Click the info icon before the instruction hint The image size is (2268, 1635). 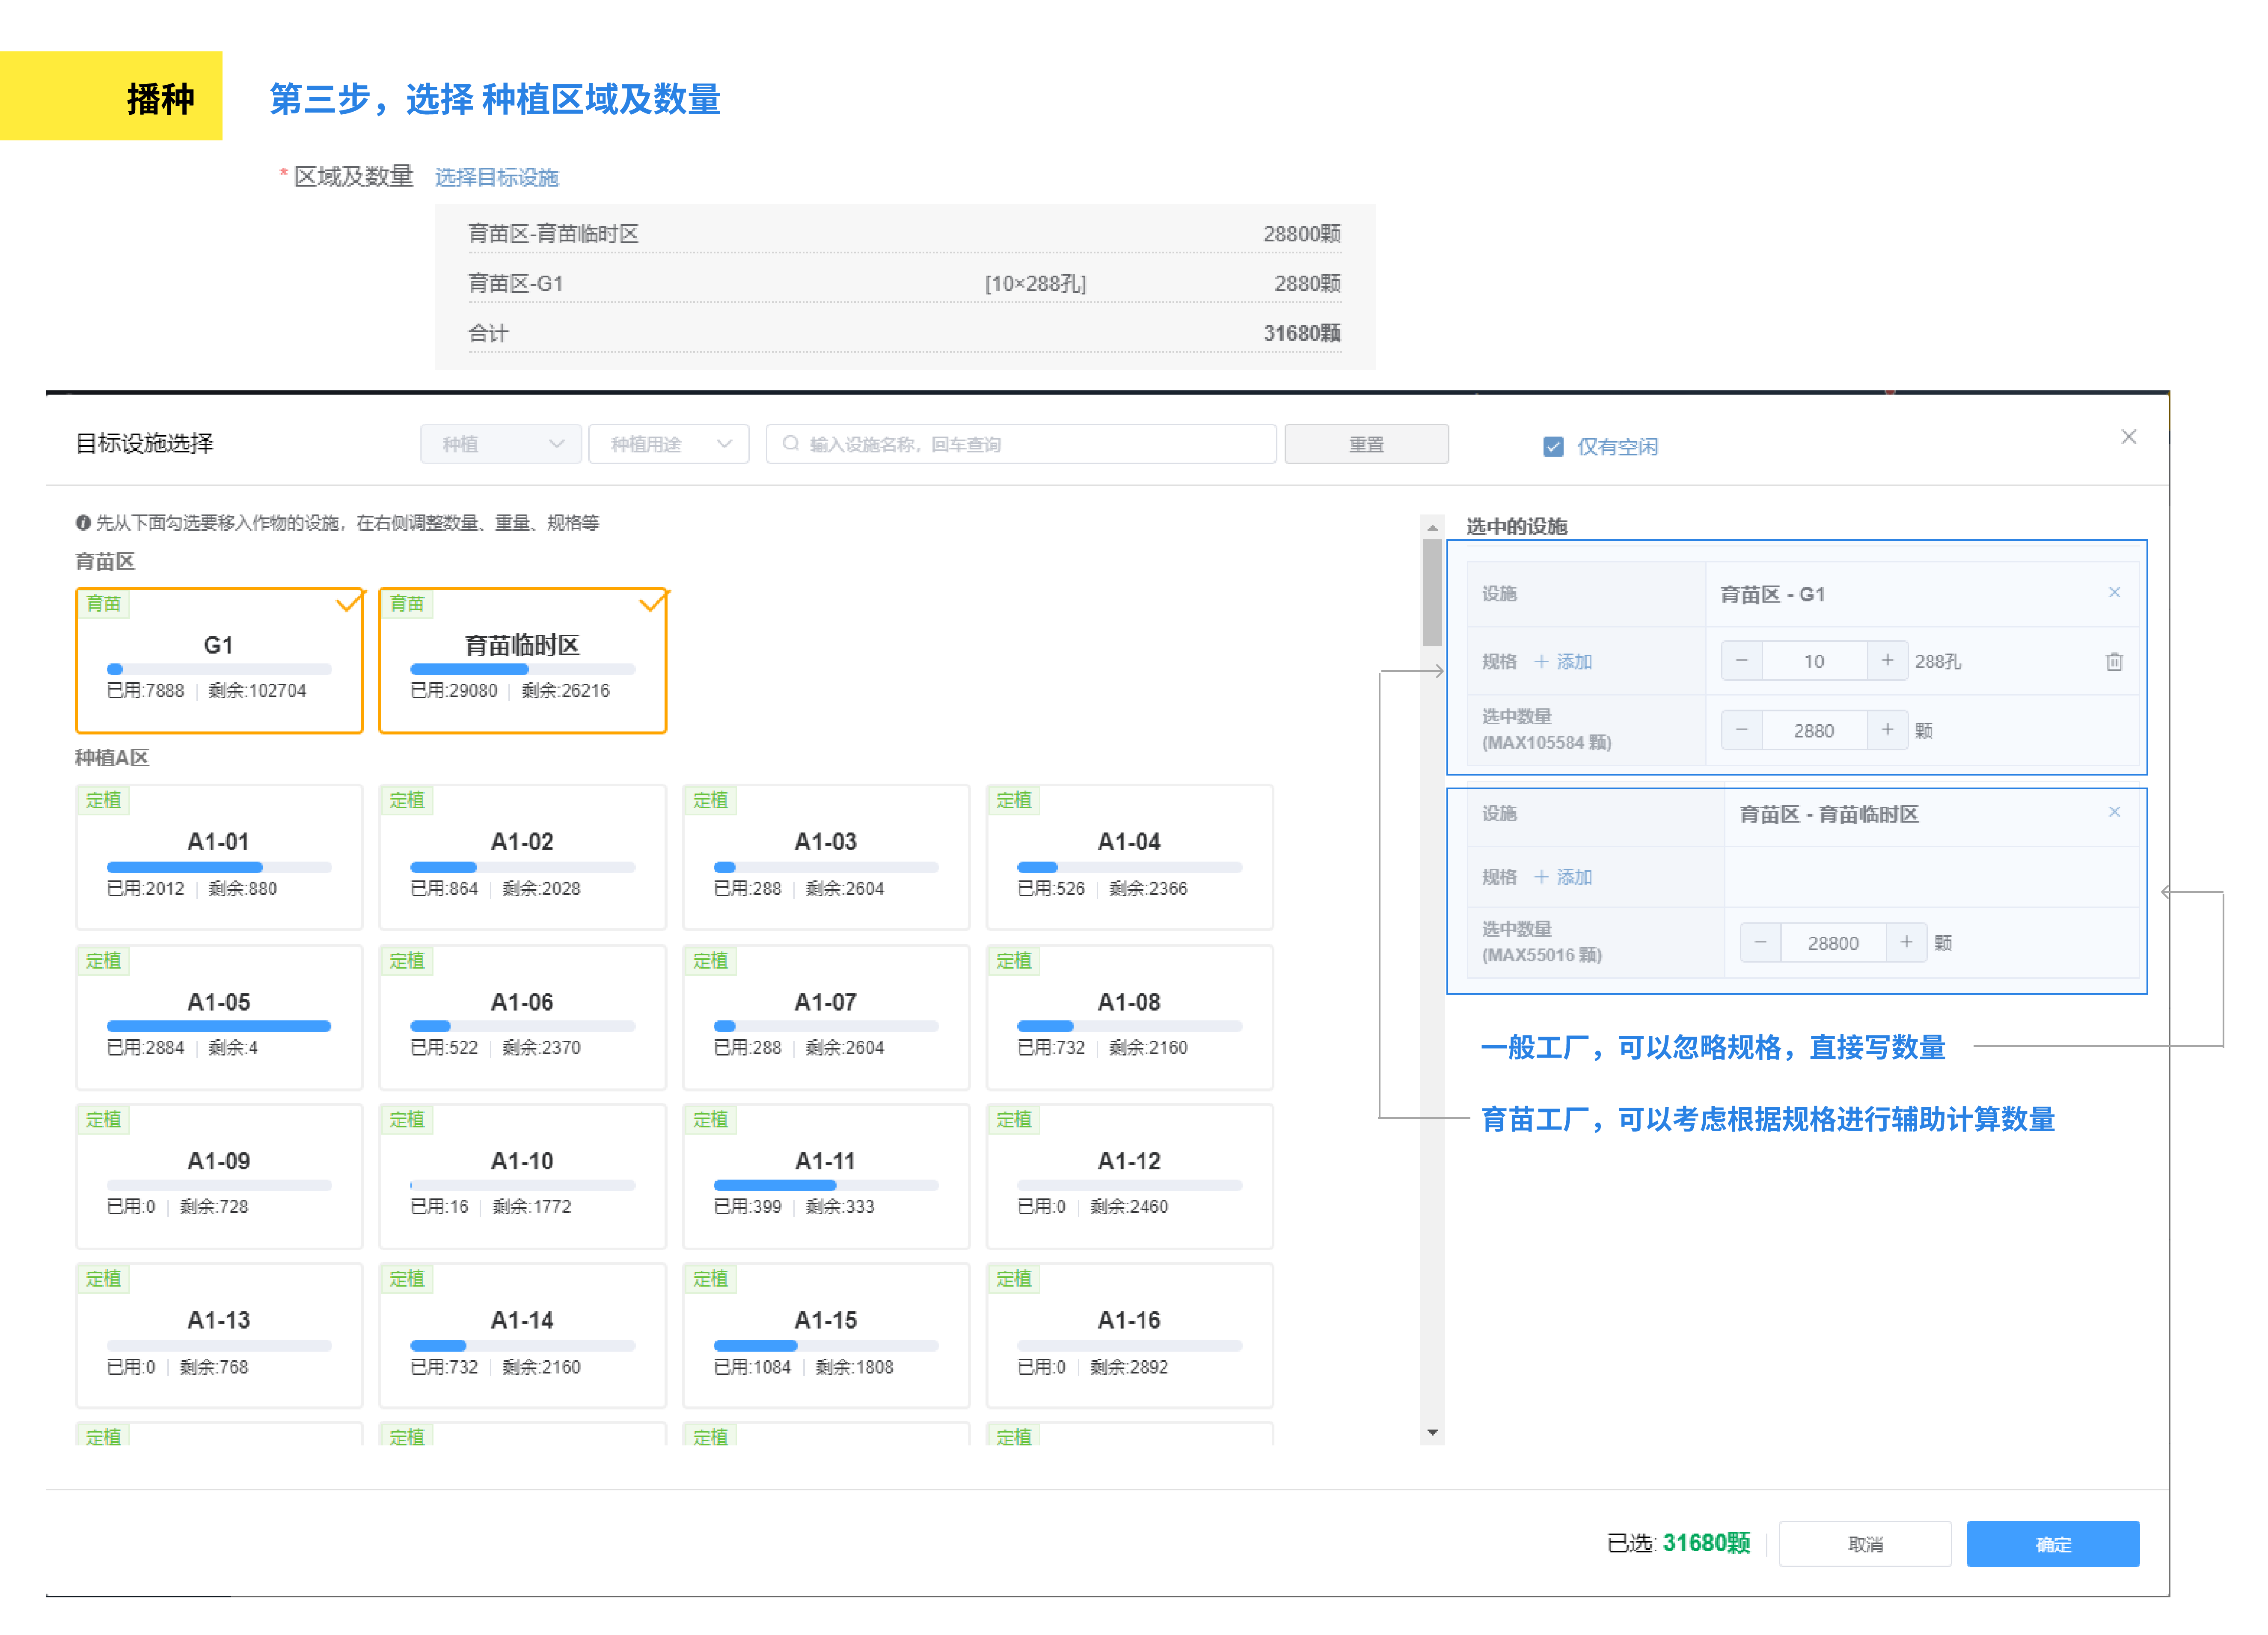coord(83,522)
